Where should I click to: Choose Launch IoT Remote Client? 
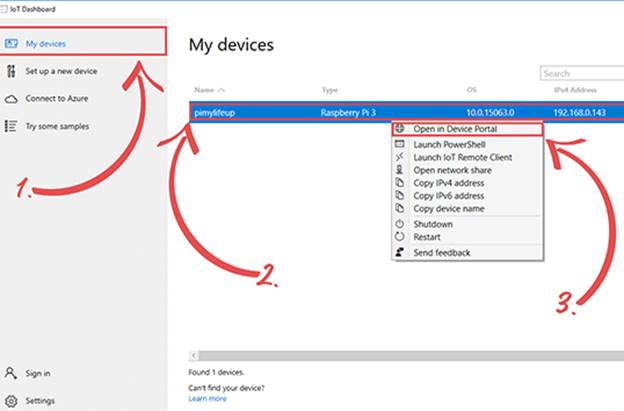(x=461, y=158)
